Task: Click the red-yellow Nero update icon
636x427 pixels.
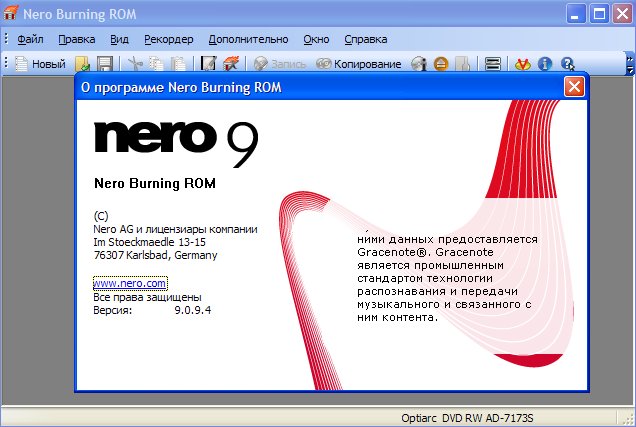Action: [522, 64]
